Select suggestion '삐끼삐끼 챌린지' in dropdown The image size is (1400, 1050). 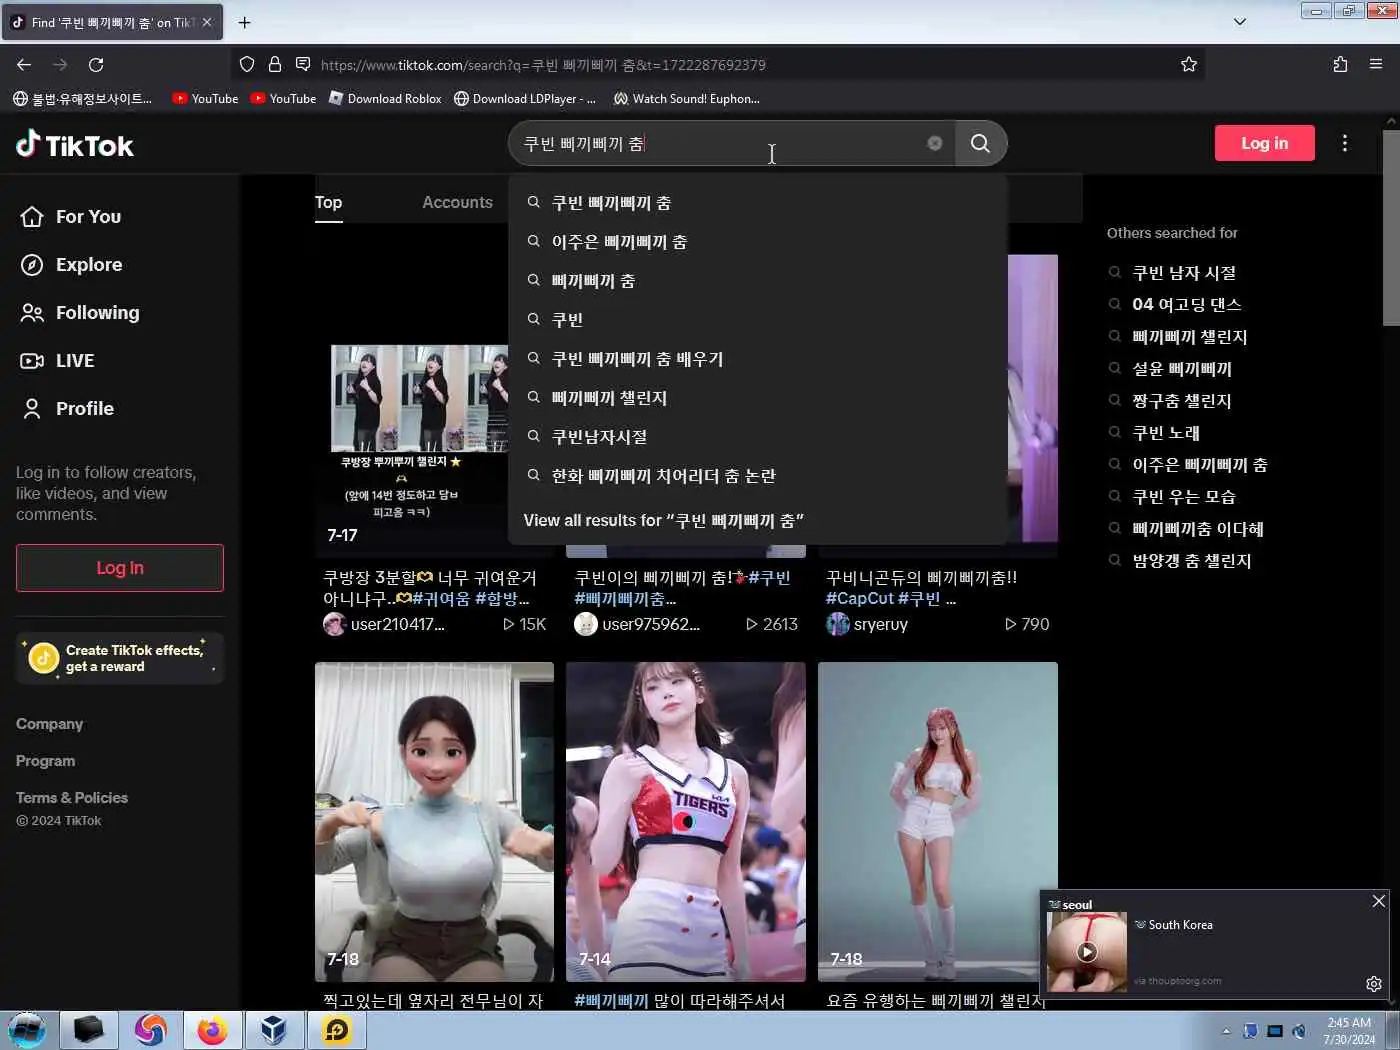click(x=757, y=398)
